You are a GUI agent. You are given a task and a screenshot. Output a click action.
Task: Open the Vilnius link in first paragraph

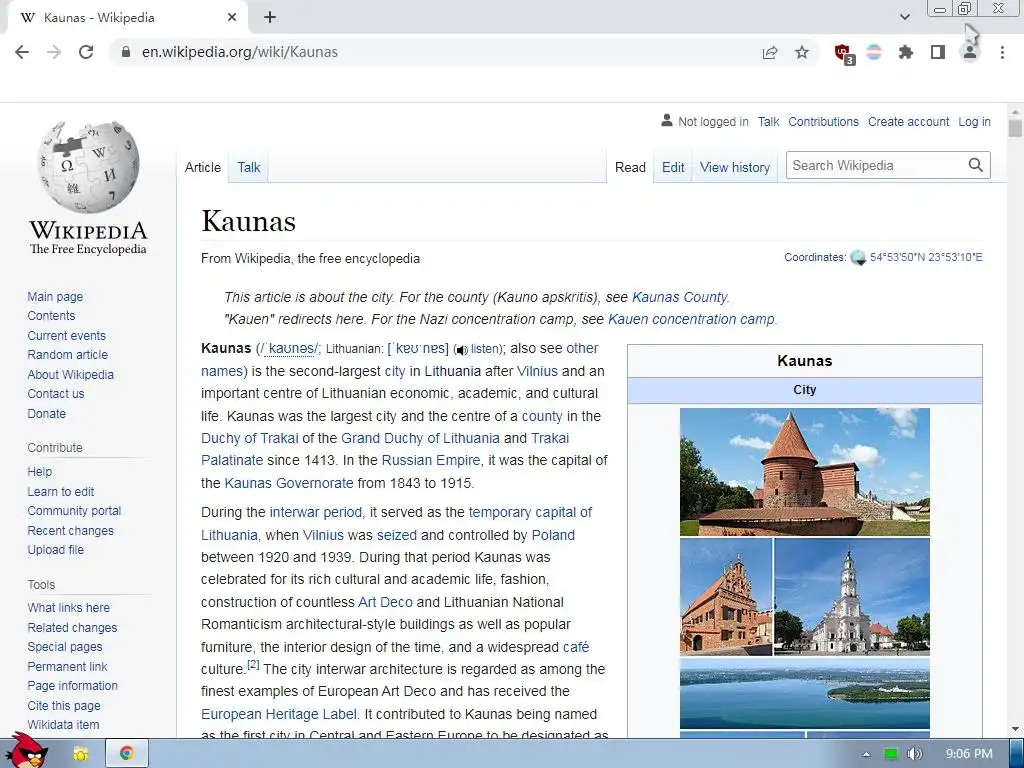tap(537, 371)
